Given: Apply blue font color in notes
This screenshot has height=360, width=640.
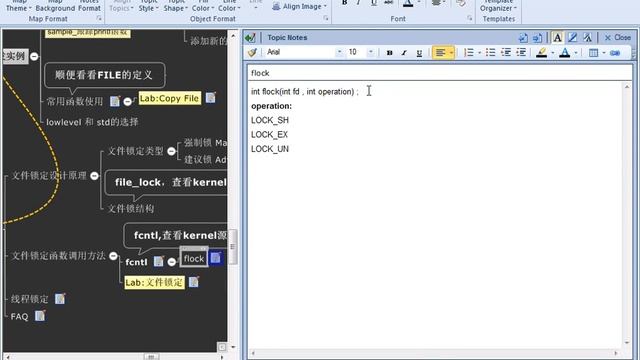Looking at the screenshot, I should point(564,53).
